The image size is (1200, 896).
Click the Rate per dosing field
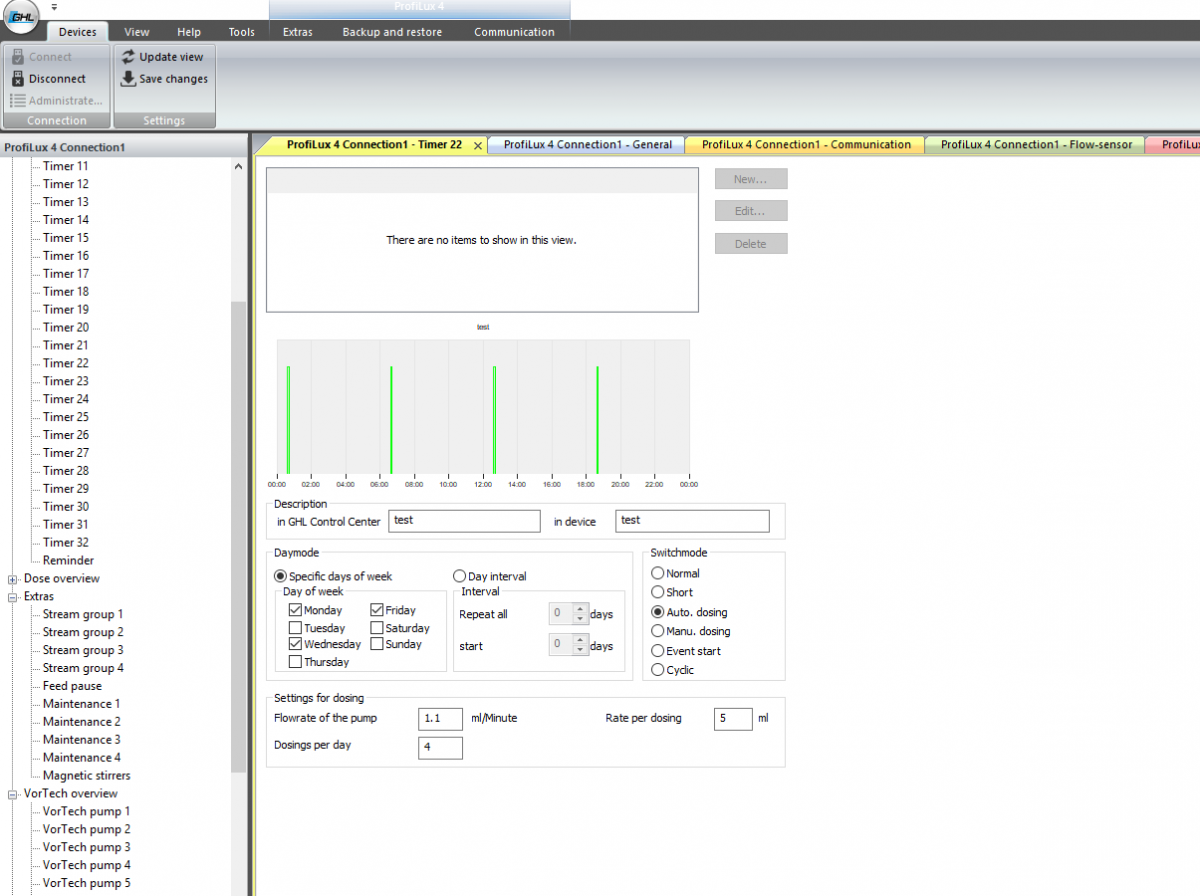click(x=733, y=719)
